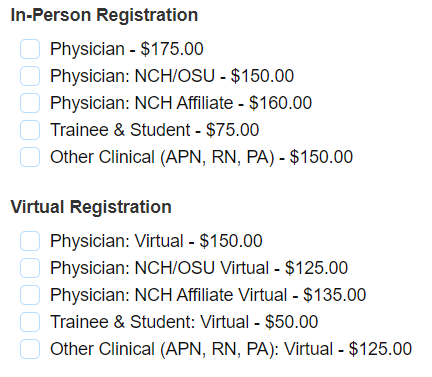Screen dimensions: 432x377
Task: Click the Physician: Virtual label text
Action: pyautogui.click(x=156, y=241)
